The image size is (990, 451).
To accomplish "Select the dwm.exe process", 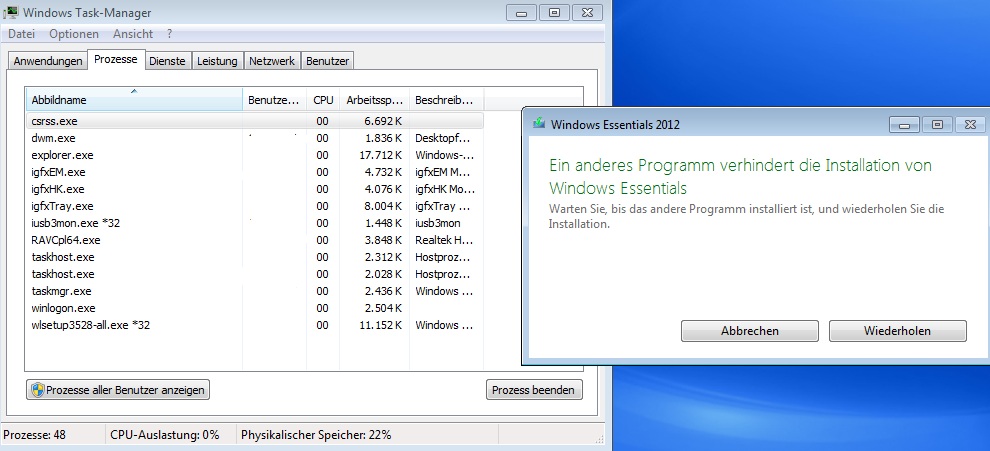I will point(255,138).
